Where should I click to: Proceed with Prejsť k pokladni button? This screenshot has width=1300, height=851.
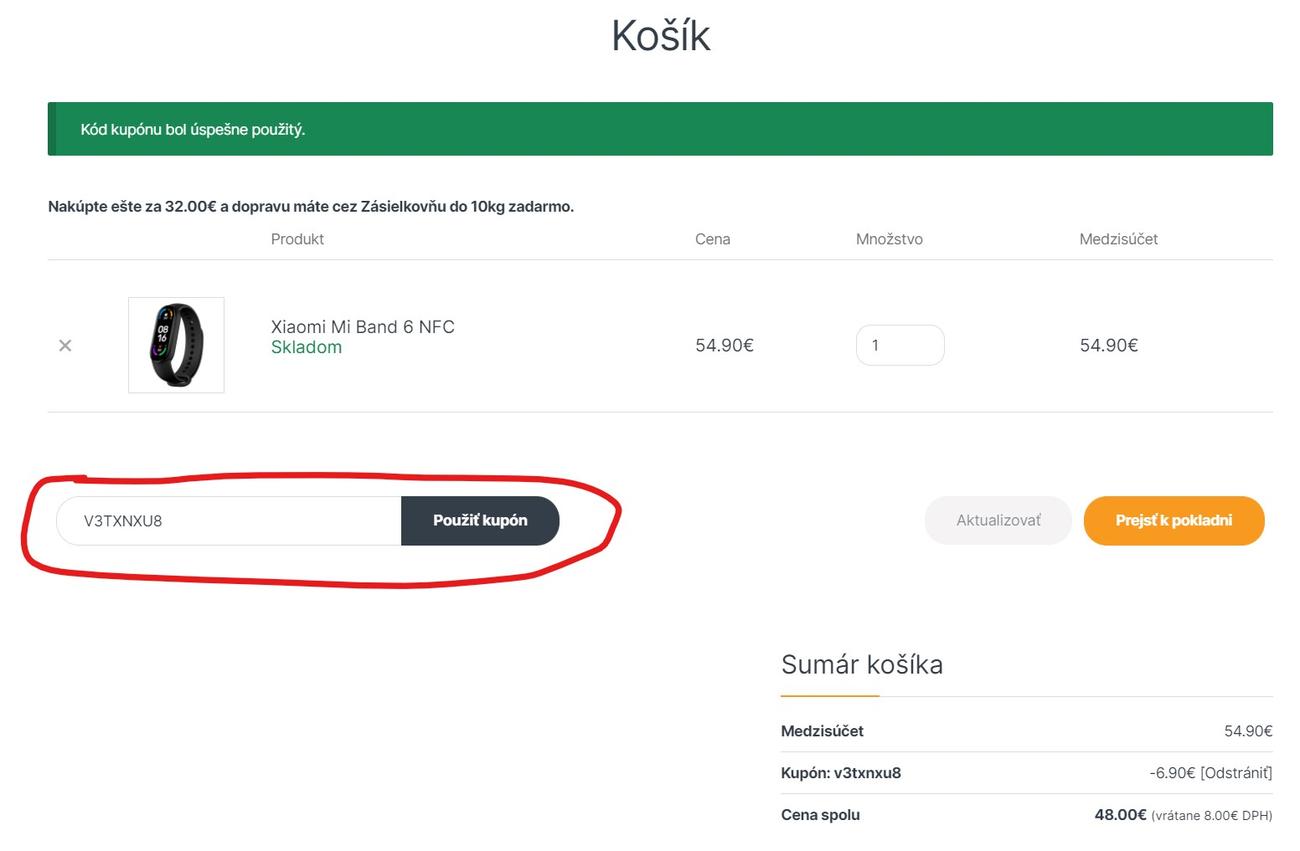point(1173,521)
